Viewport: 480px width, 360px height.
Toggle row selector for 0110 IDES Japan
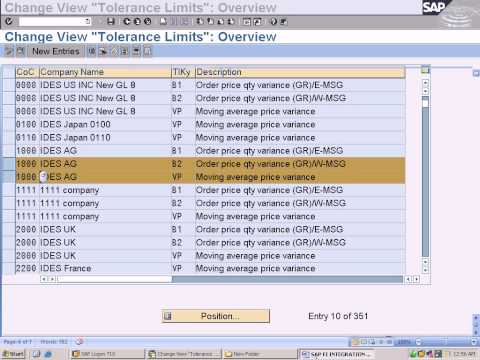(x=9, y=138)
